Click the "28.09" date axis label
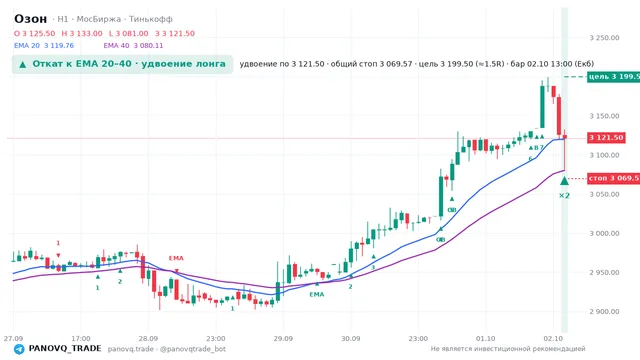Screen dimensions: 640x360 (148, 339)
